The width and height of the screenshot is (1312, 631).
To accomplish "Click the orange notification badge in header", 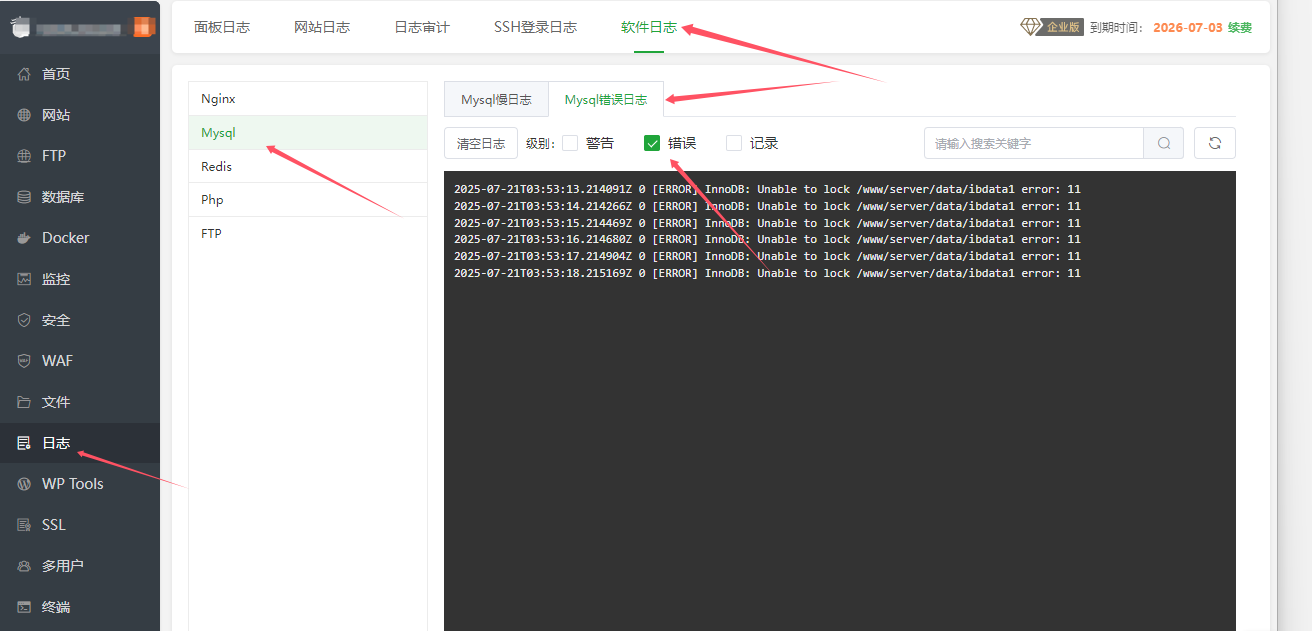I will [145, 27].
